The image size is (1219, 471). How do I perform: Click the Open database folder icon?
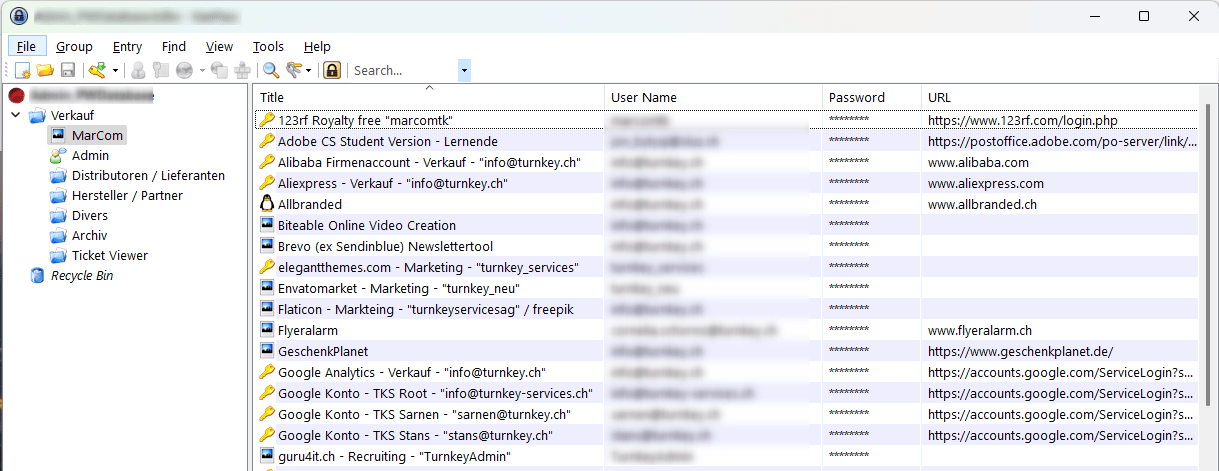click(45, 70)
